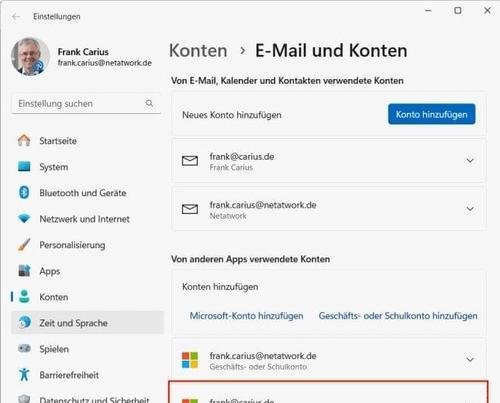
Task: Click the 'Neues Konto hinzufügen' label
Action: (232, 115)
